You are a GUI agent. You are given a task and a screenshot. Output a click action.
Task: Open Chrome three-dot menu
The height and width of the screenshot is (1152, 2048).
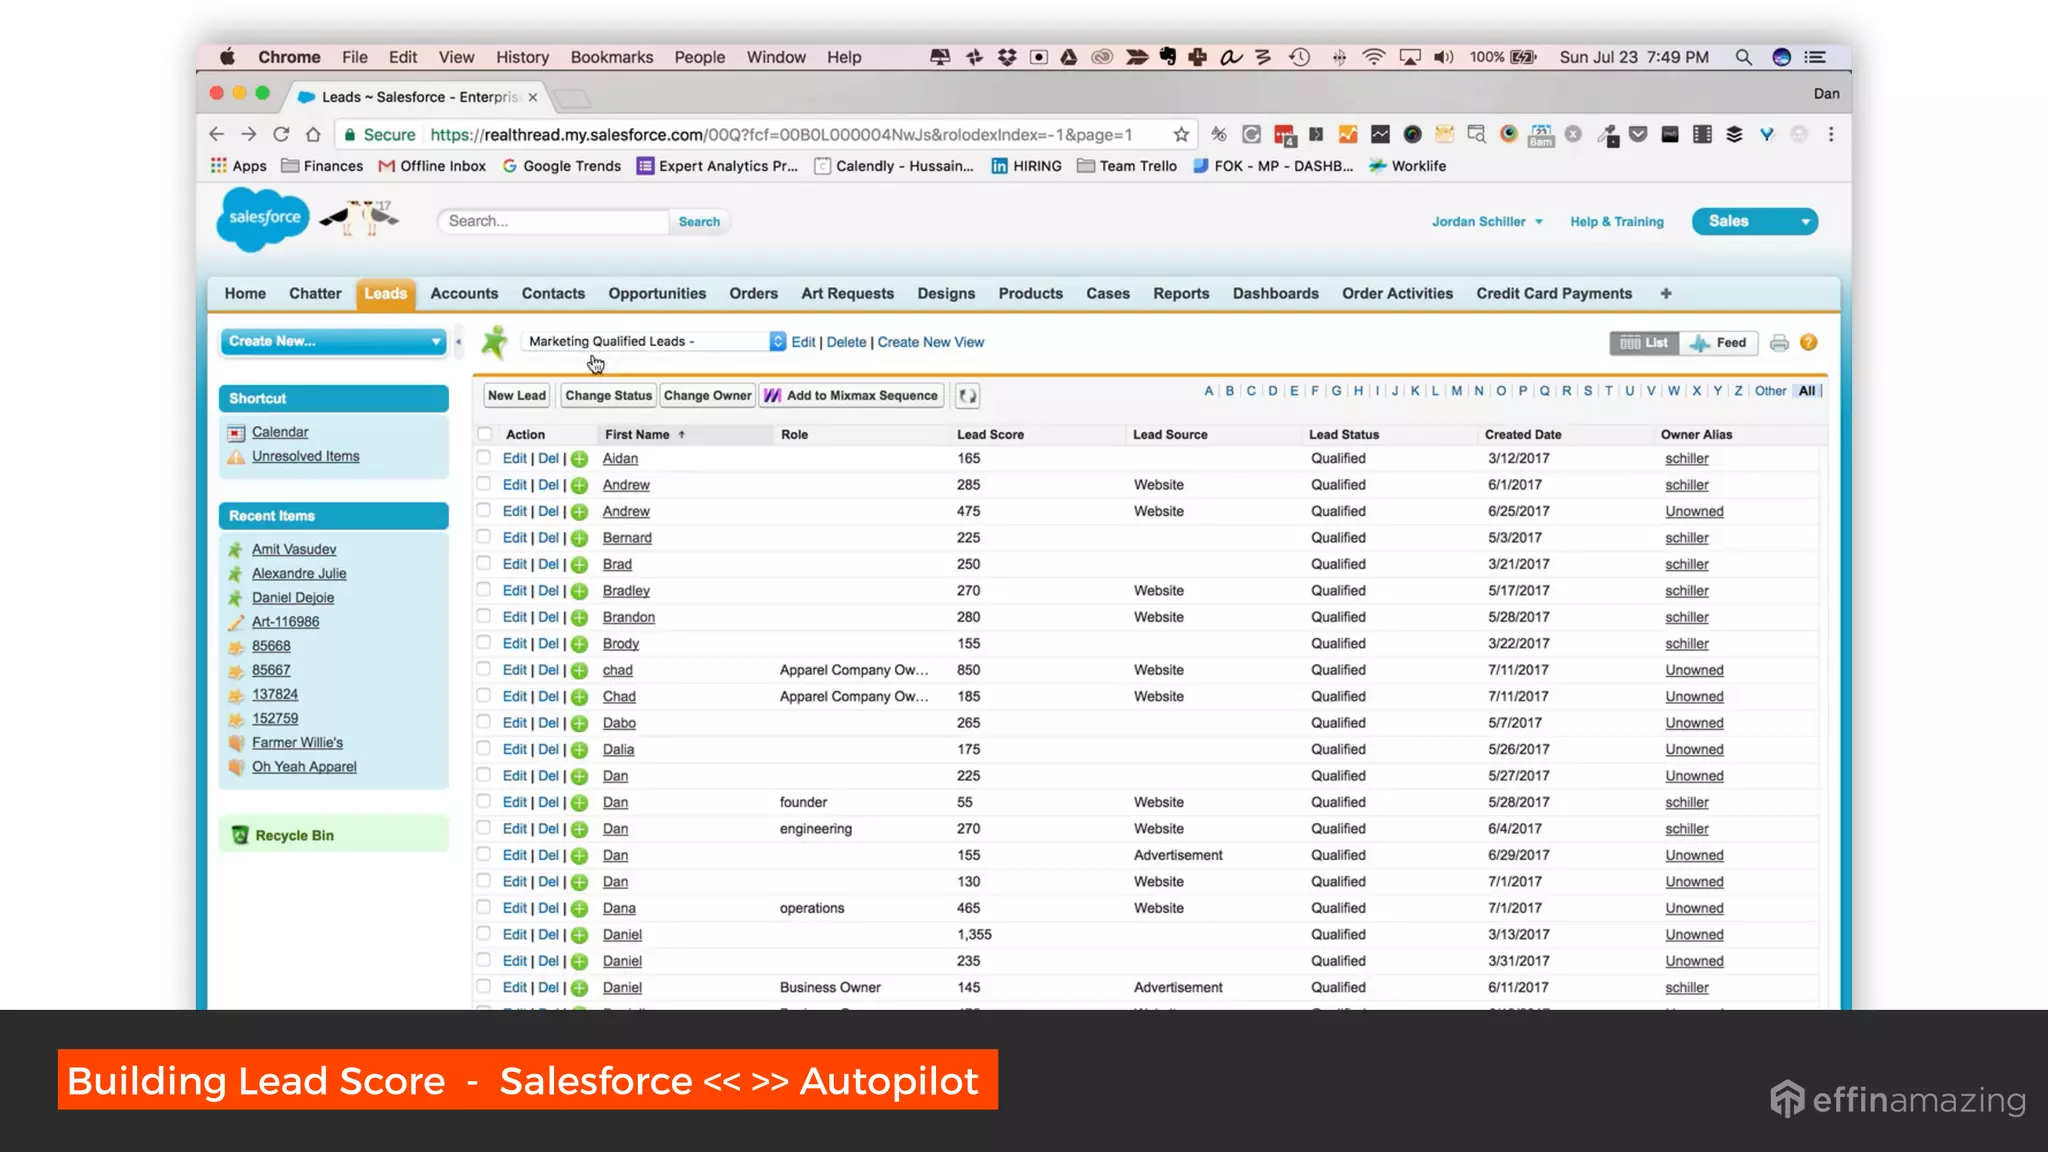click(1830, 134)
